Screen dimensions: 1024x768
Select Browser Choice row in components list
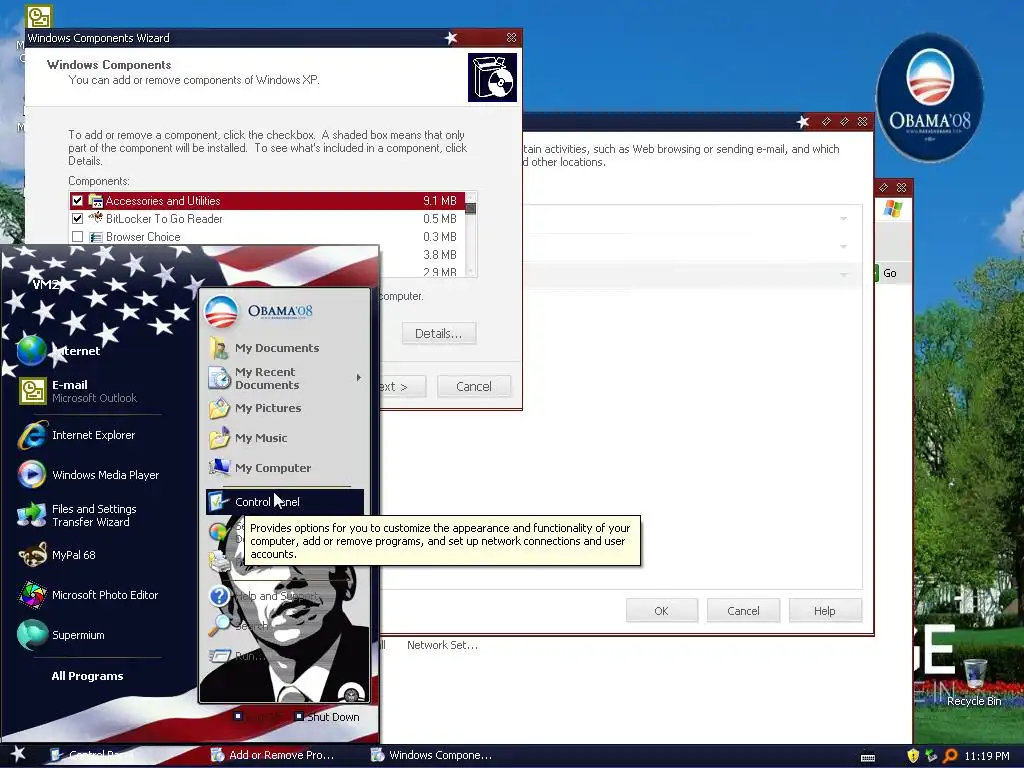click(266, 236)
